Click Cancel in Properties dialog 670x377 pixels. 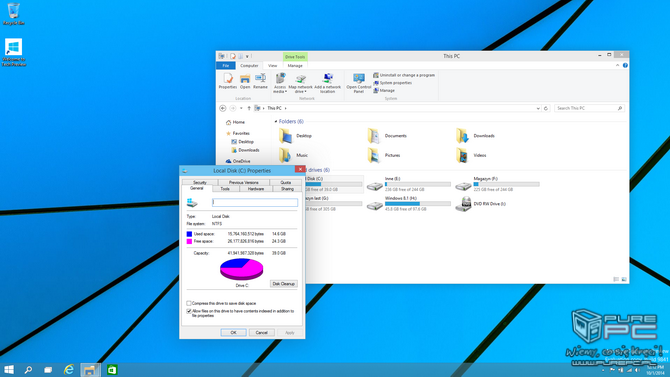(x=262, y=333)
